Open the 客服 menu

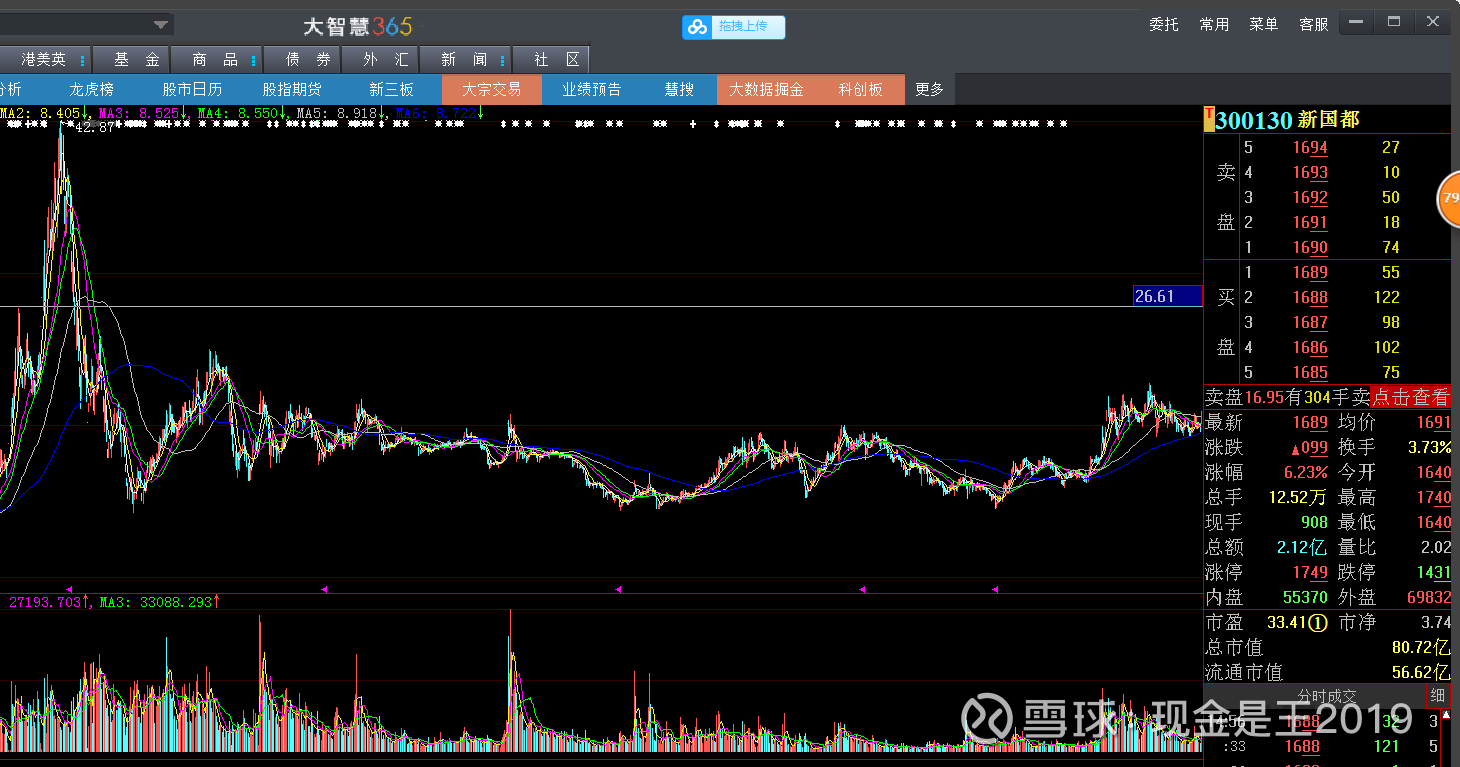click(1314, 24)
